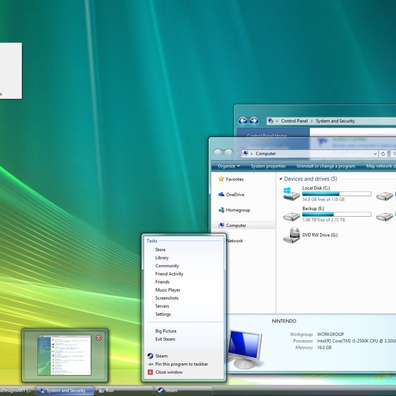Switch to System and Security taskbar button
Viewport: 396px width, 396px height.
pyautogui.click(x=65, y=391)
